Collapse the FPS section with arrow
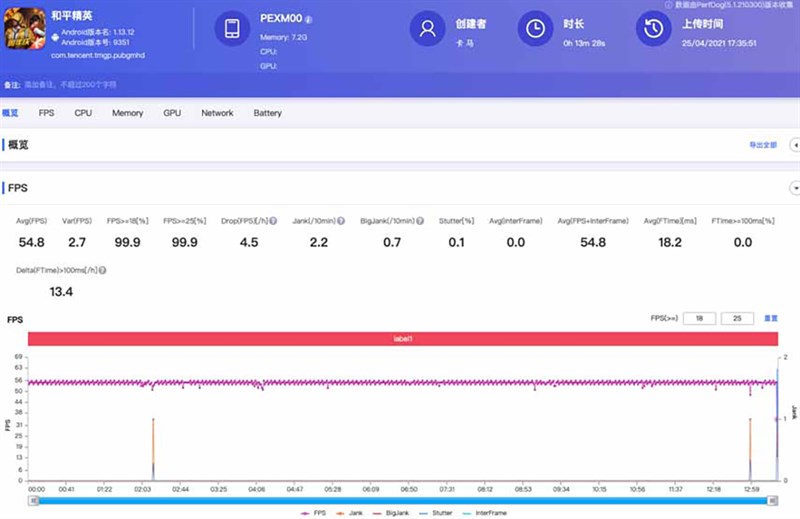This screenshot has width=800, height=519. click(794, 188)
